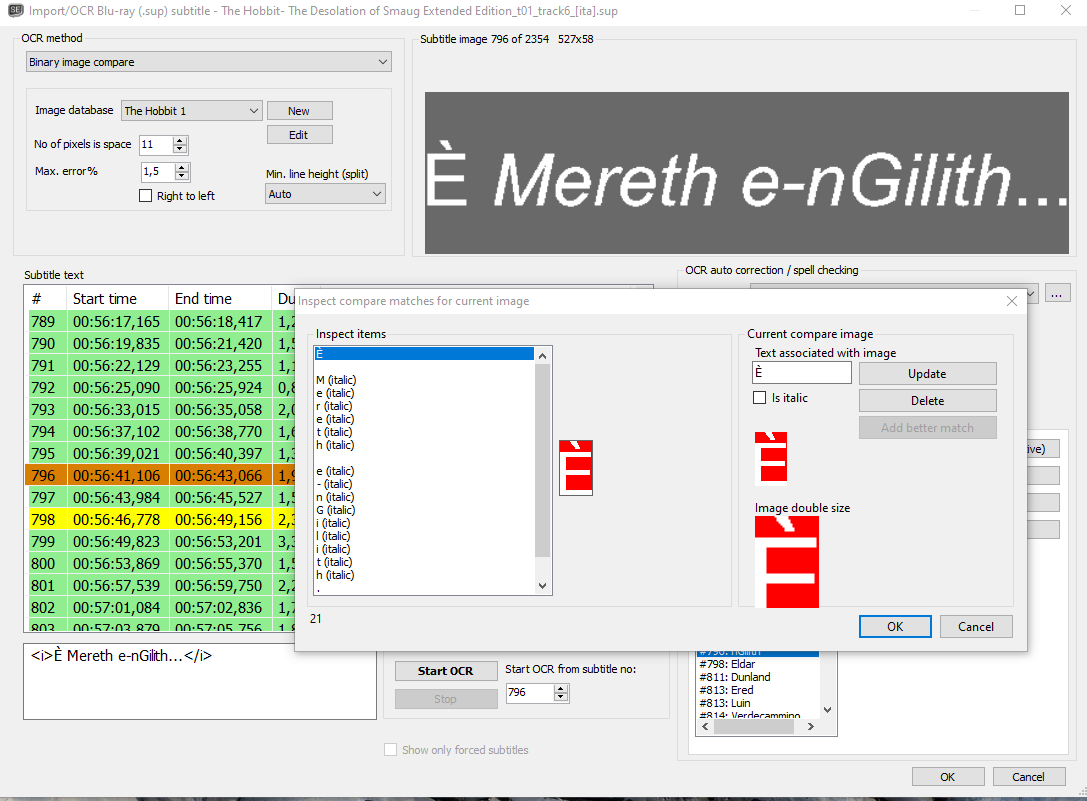Click New to create an image database
Viewport: 1087px width, 801px height.
(x=299, y=110)
